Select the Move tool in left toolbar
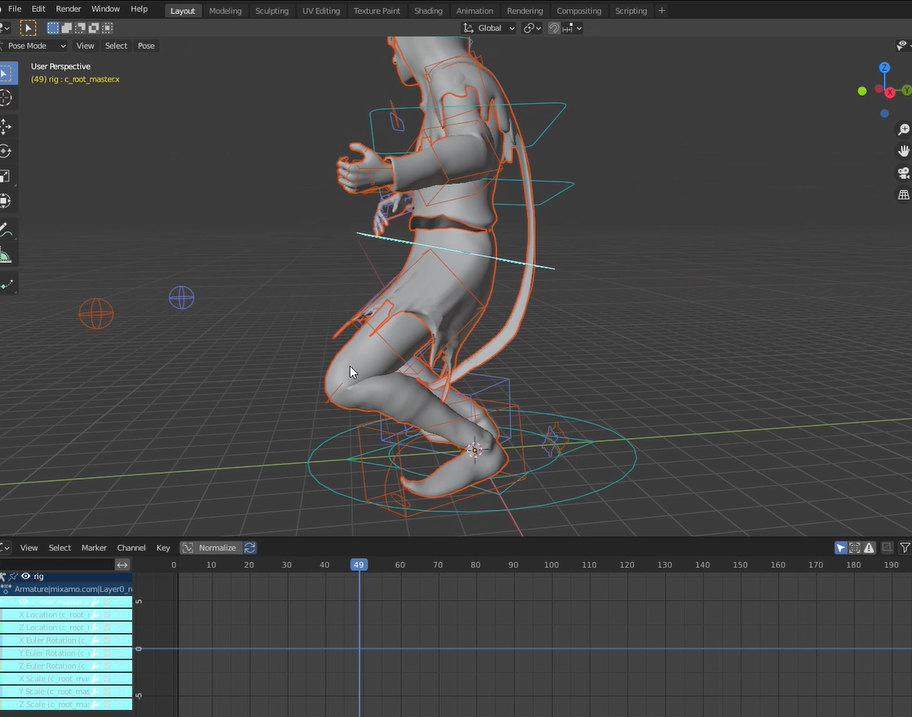 7,127
